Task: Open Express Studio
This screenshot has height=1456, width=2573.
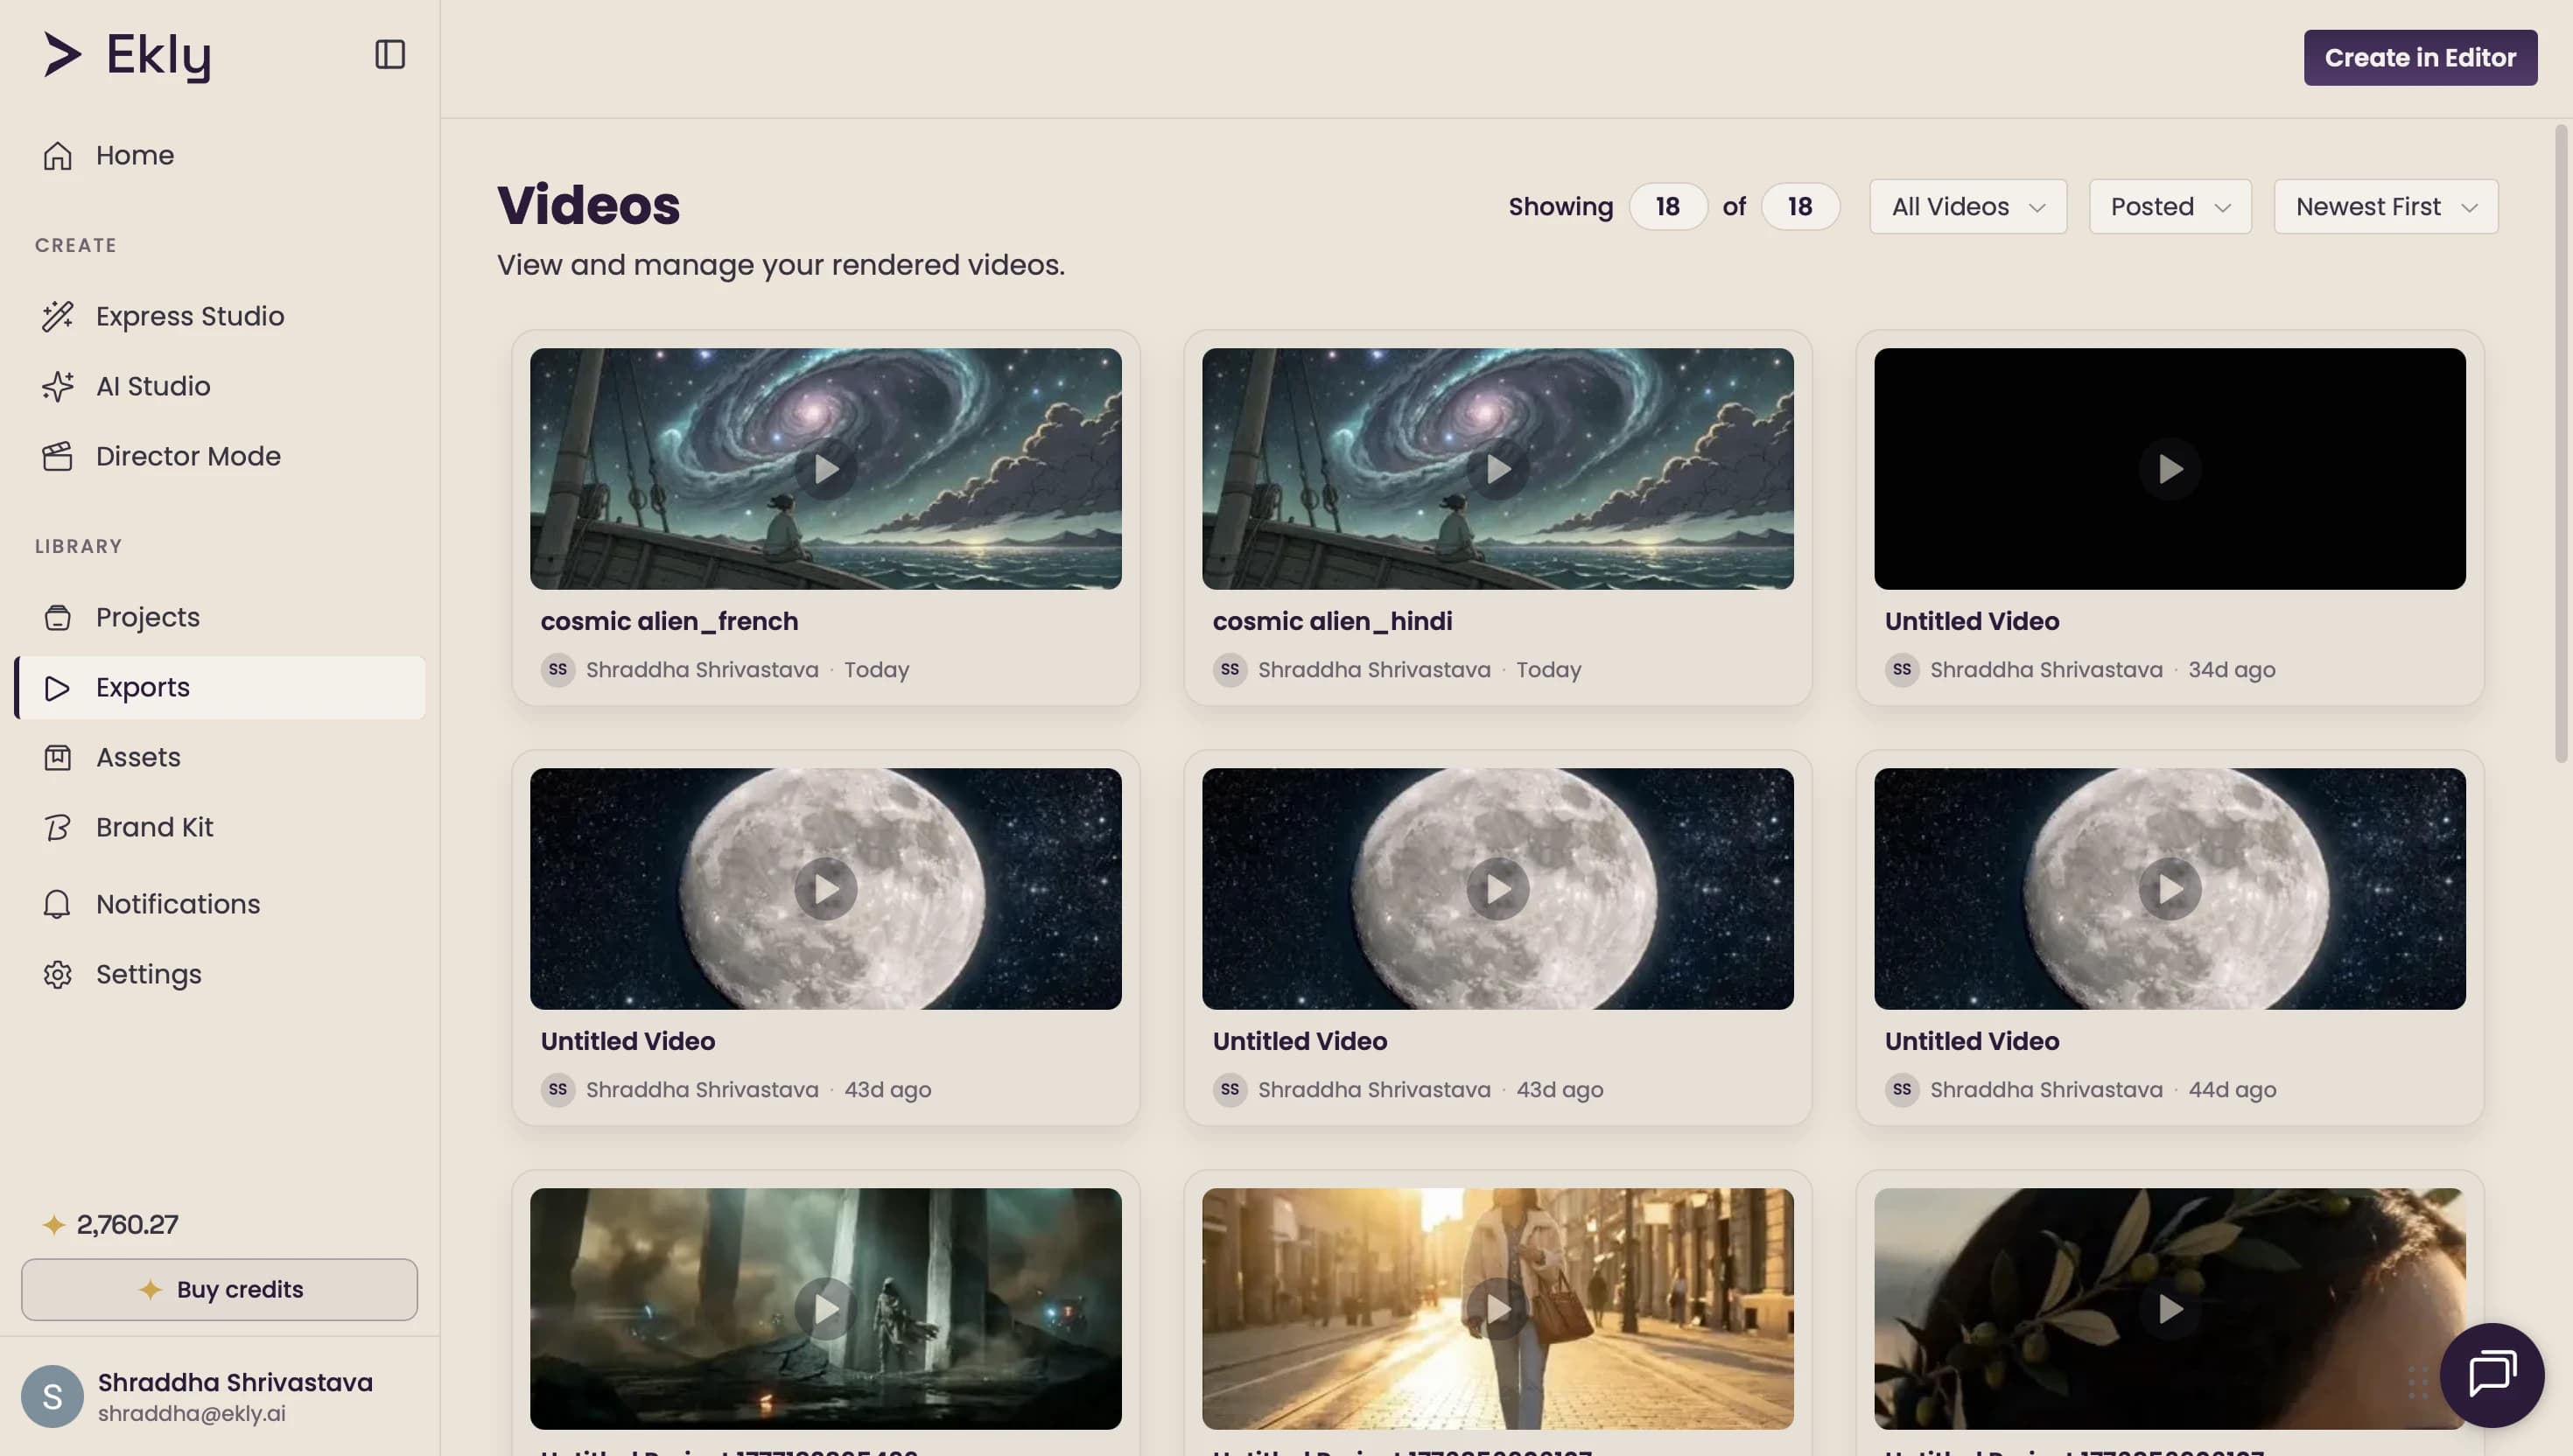Action: click(220, 316)
